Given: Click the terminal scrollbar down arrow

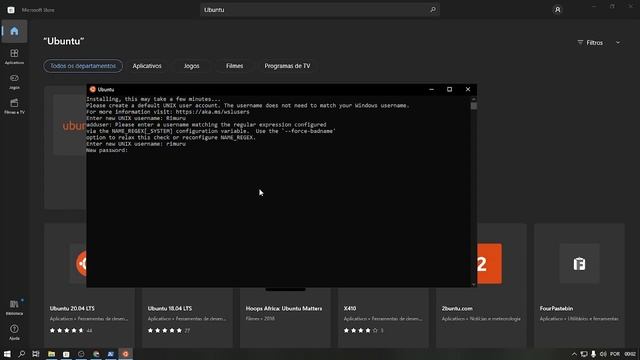Looking at the screenshot, I should [473, 284].
